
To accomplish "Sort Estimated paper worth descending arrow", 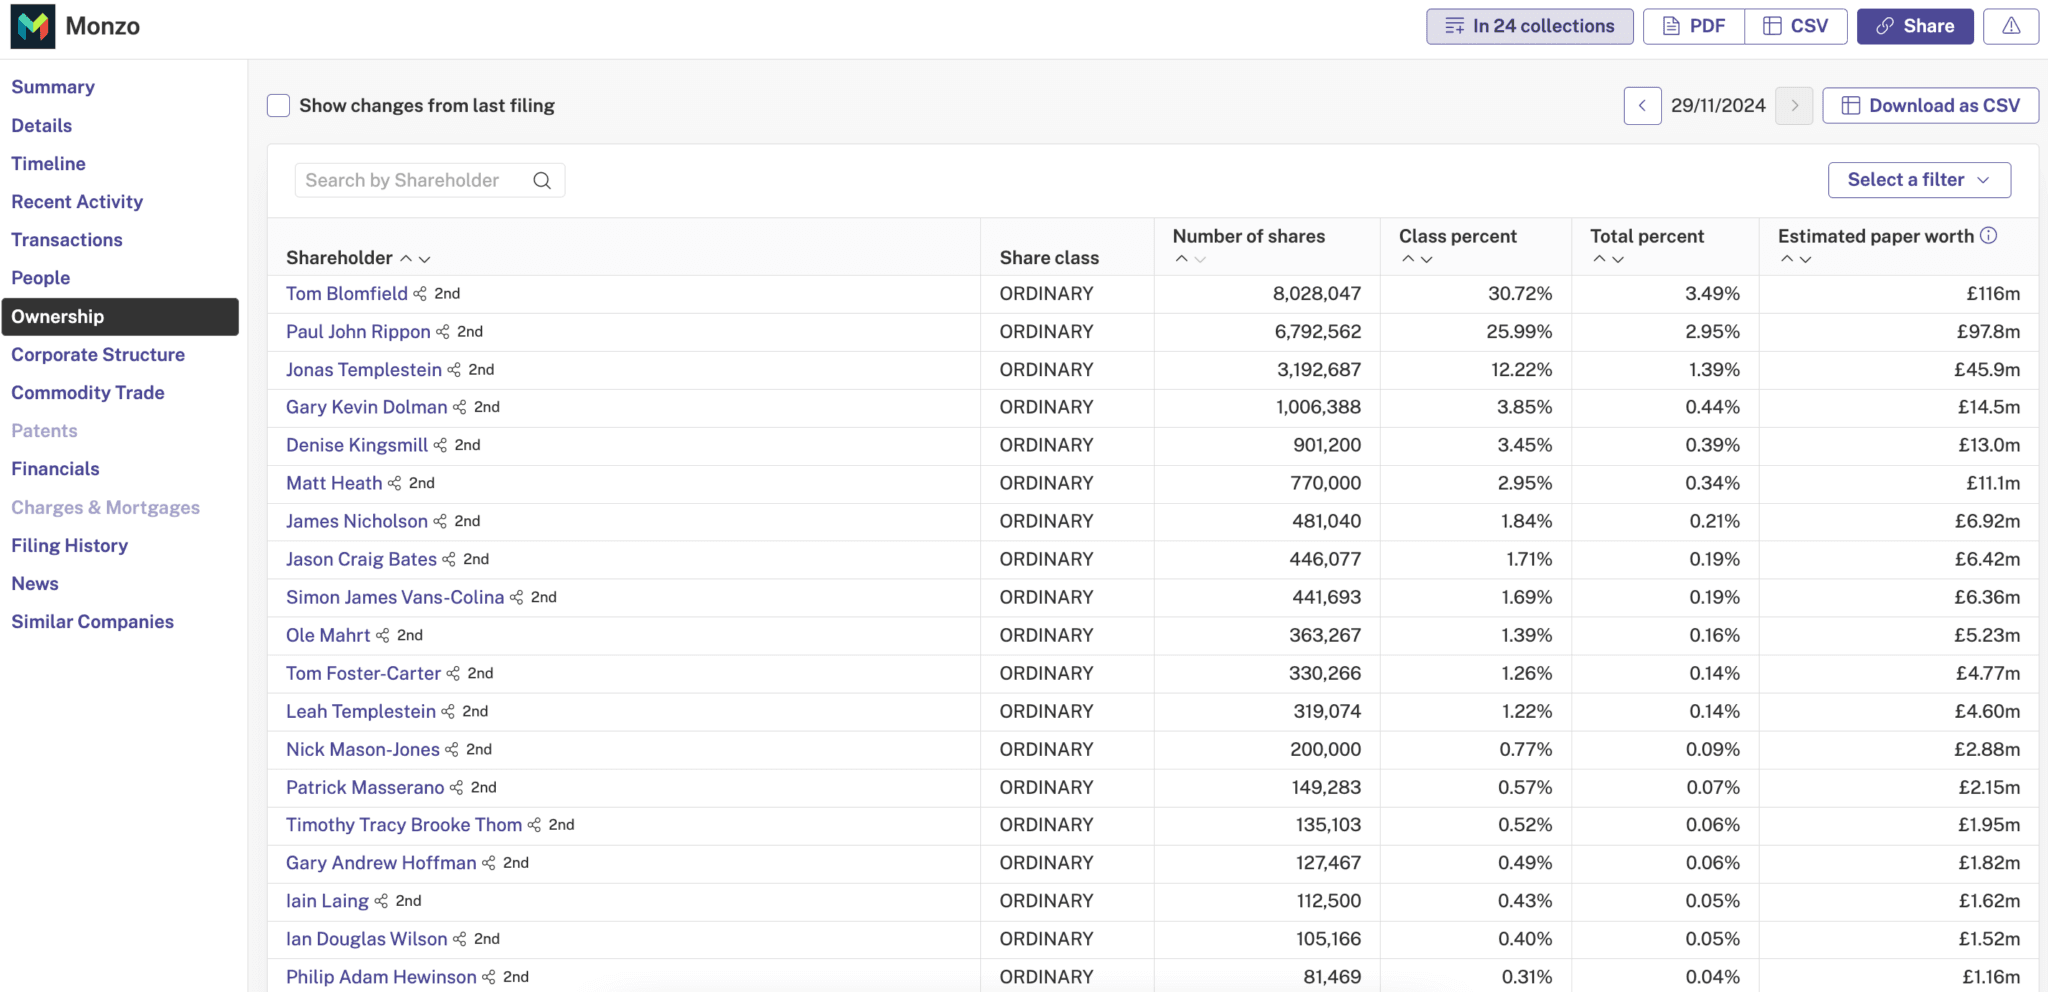I will tap(1806, 259).
